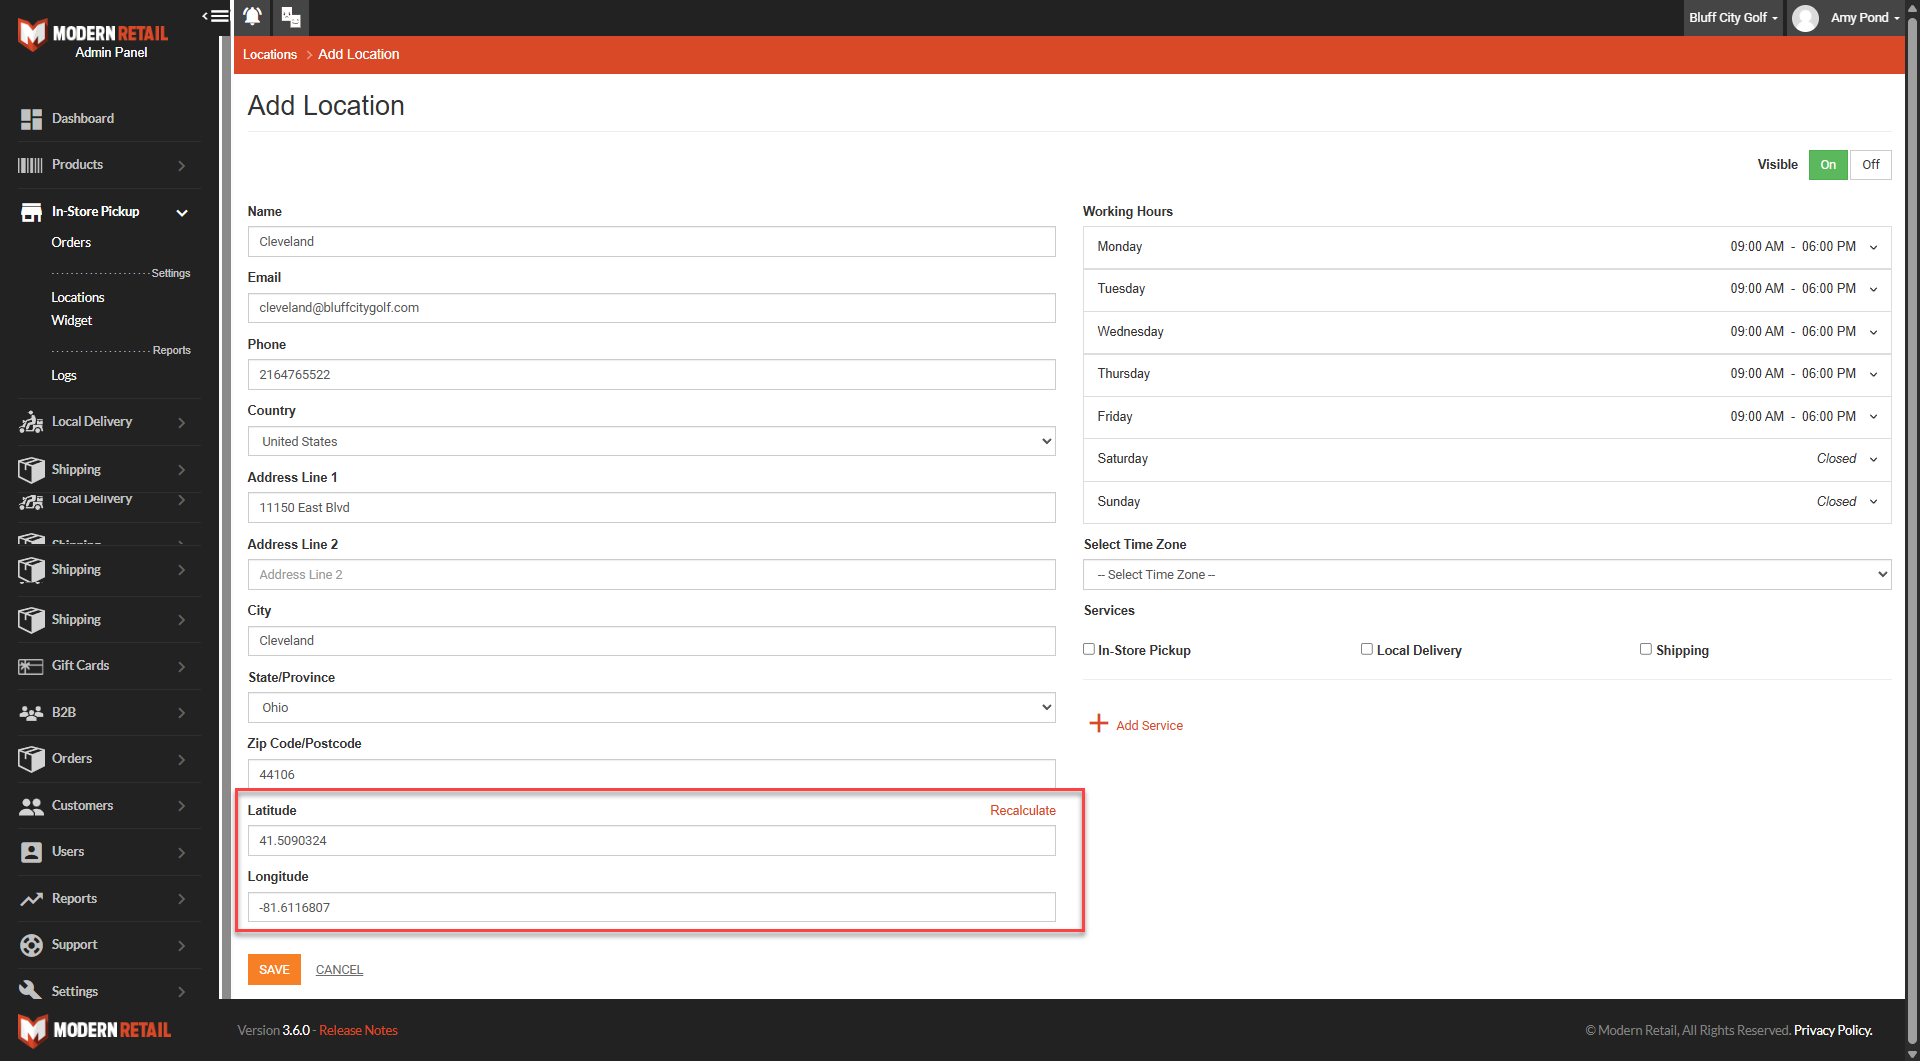This screenshot has height=1061, width=1920.
Task: Open Orders under In-Store Pickup
Action: tap(71, 242)
